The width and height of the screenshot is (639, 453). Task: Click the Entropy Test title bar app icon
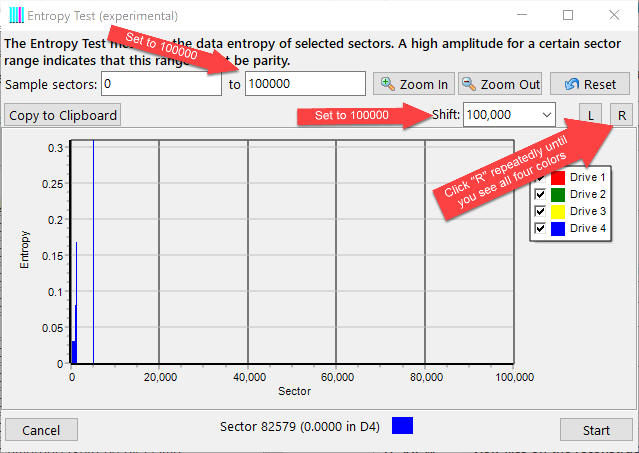[16, 16]
